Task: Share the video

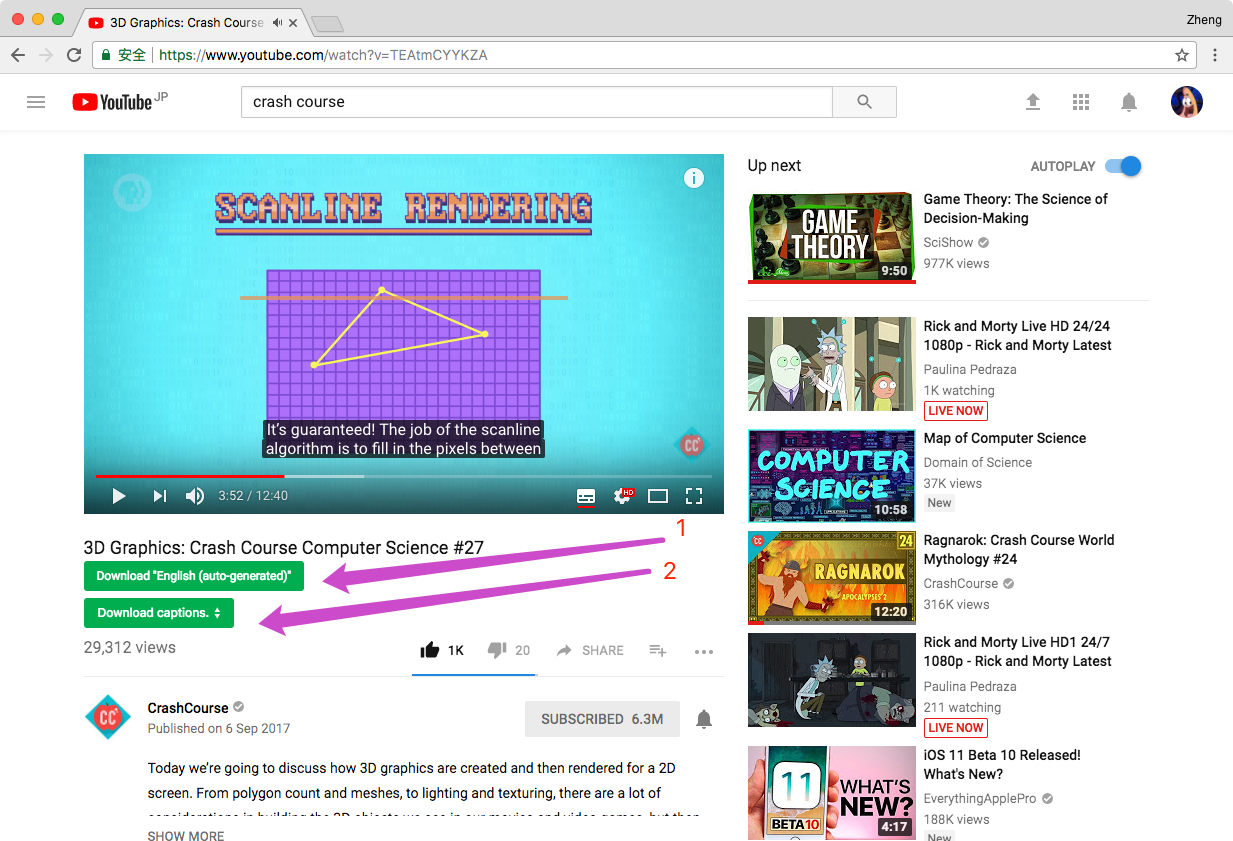Action: [x=590, y=650]
